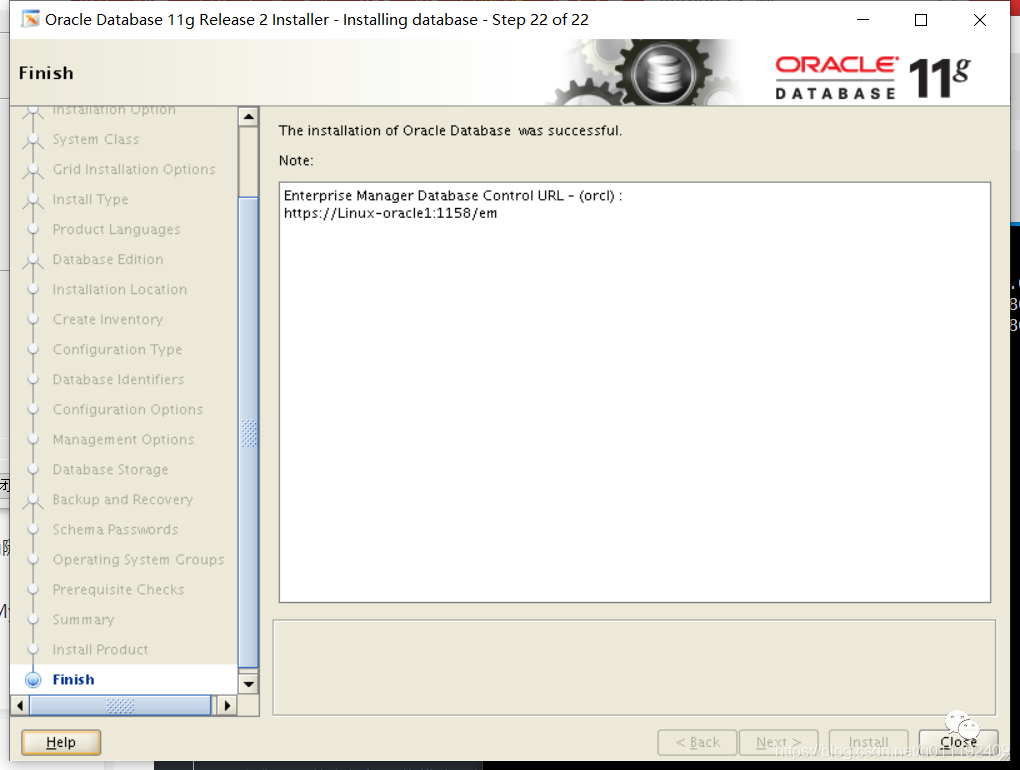Open the Help button
The image size is (1020, 770).
pyautogui.click(x=60, y=742)
